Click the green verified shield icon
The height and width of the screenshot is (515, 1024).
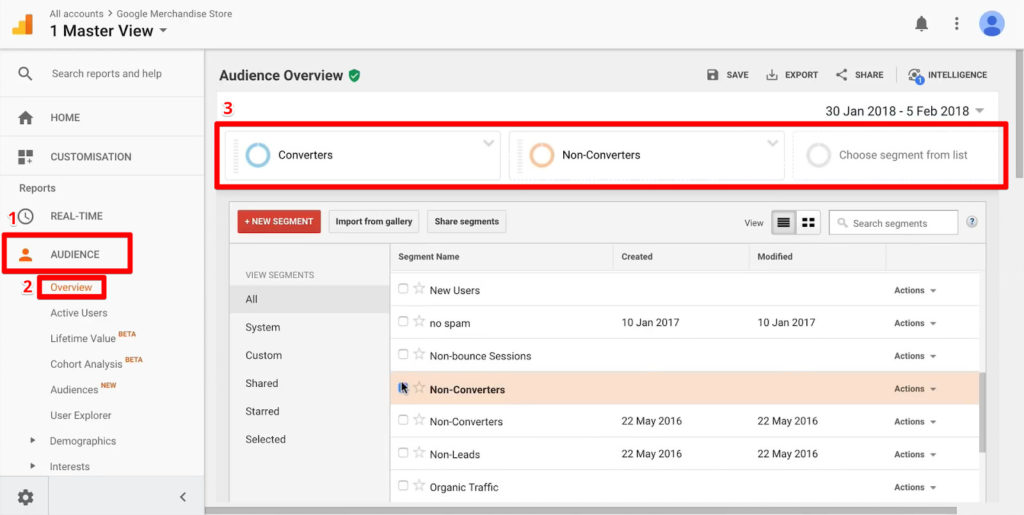tap(354, 76)
